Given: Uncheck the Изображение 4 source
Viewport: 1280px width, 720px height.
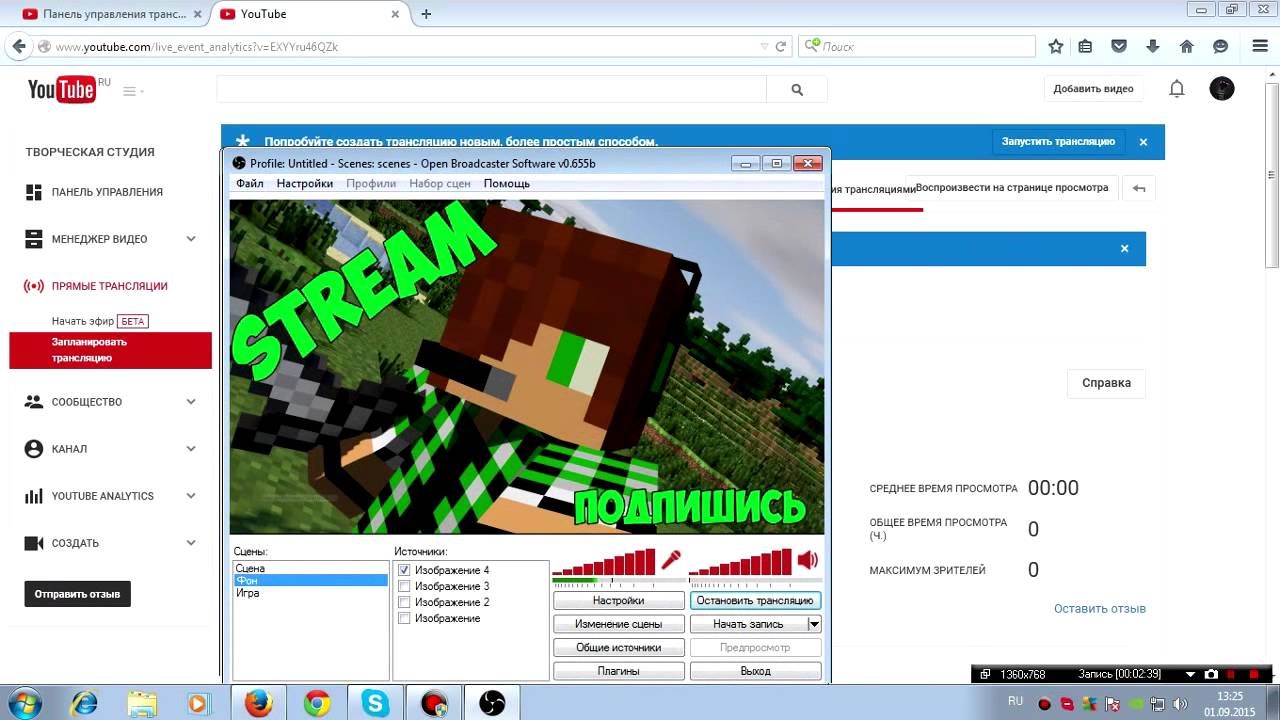Looking at the screenshot, I should [404, 570].
